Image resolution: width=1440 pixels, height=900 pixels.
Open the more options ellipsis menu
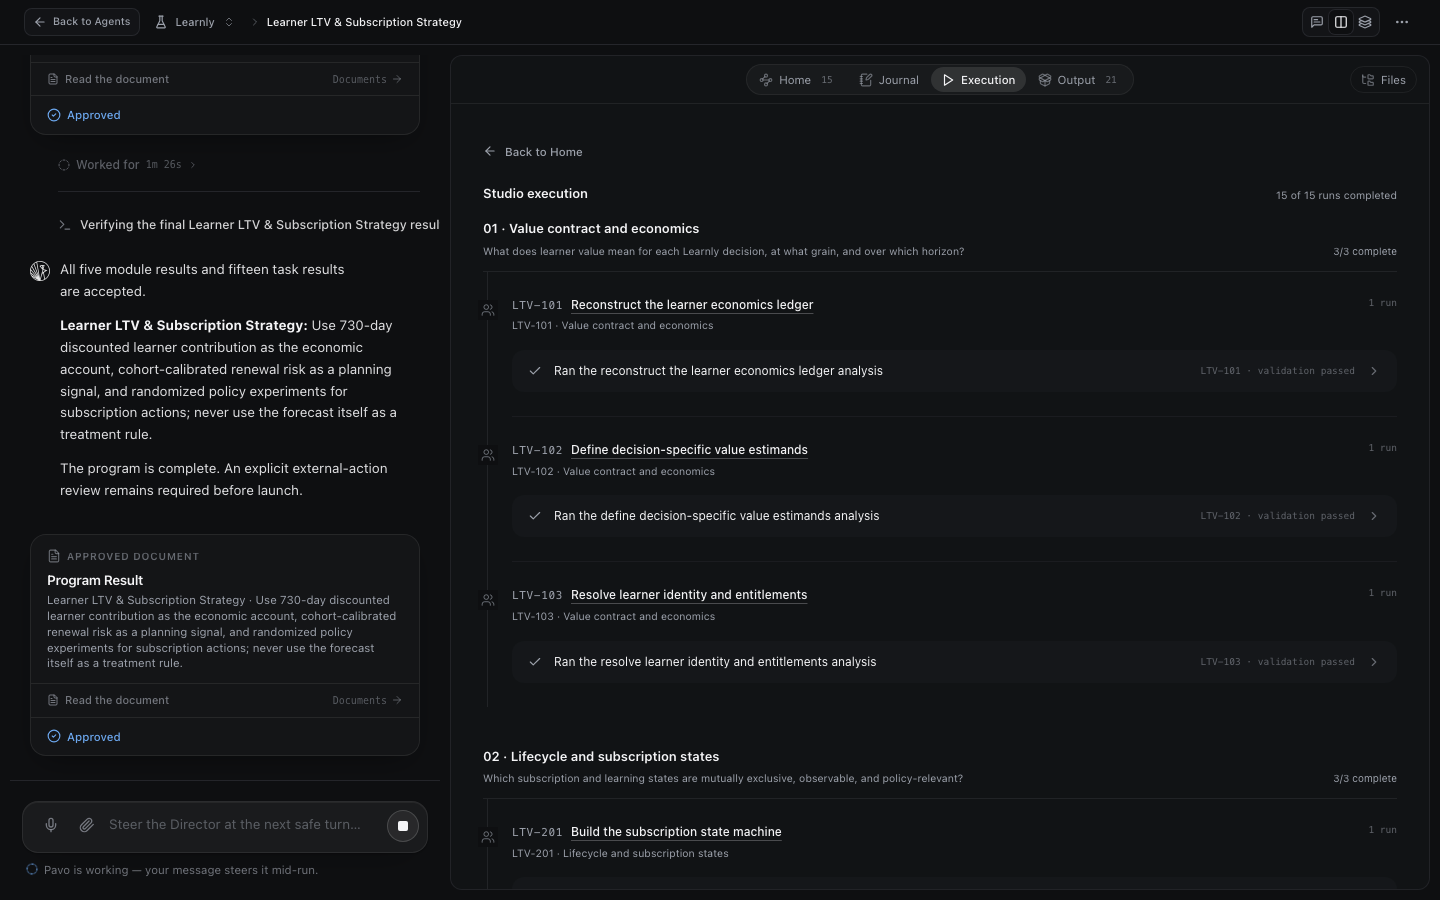1402,22
